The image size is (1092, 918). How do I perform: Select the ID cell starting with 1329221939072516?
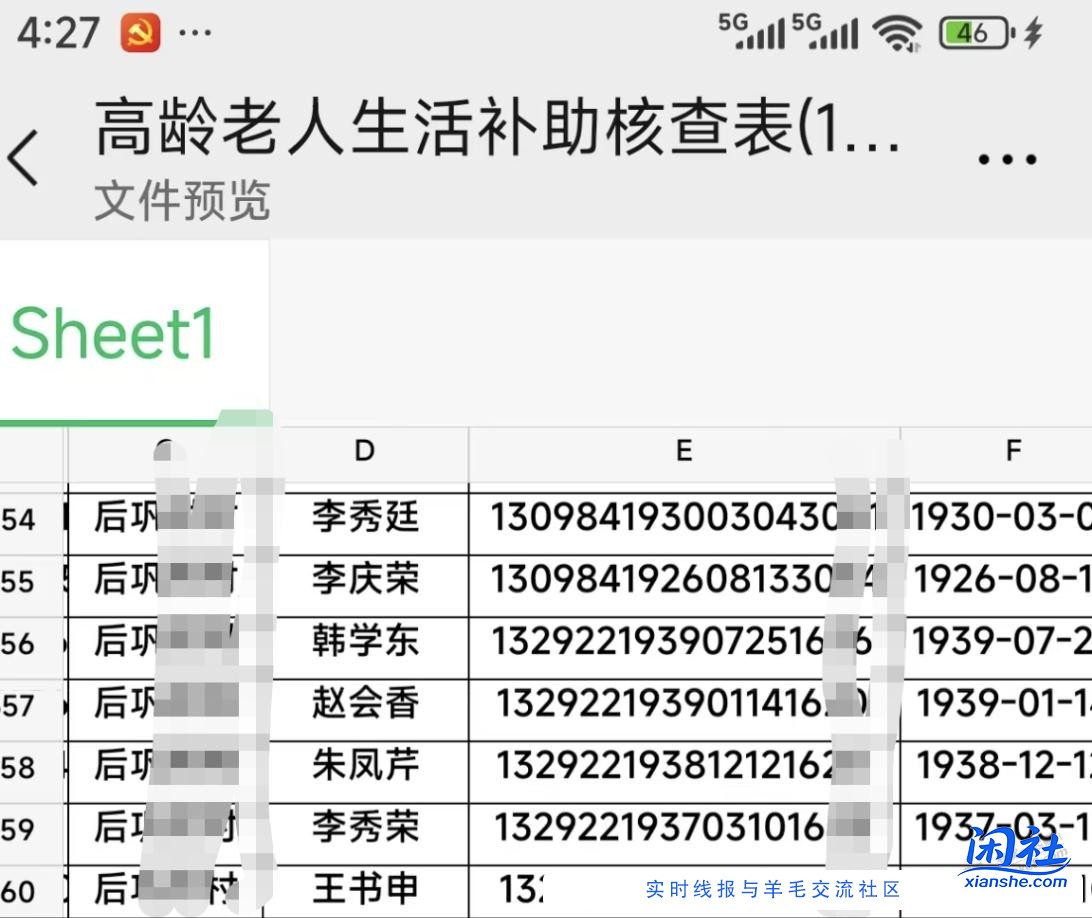[x=684, y=643]
